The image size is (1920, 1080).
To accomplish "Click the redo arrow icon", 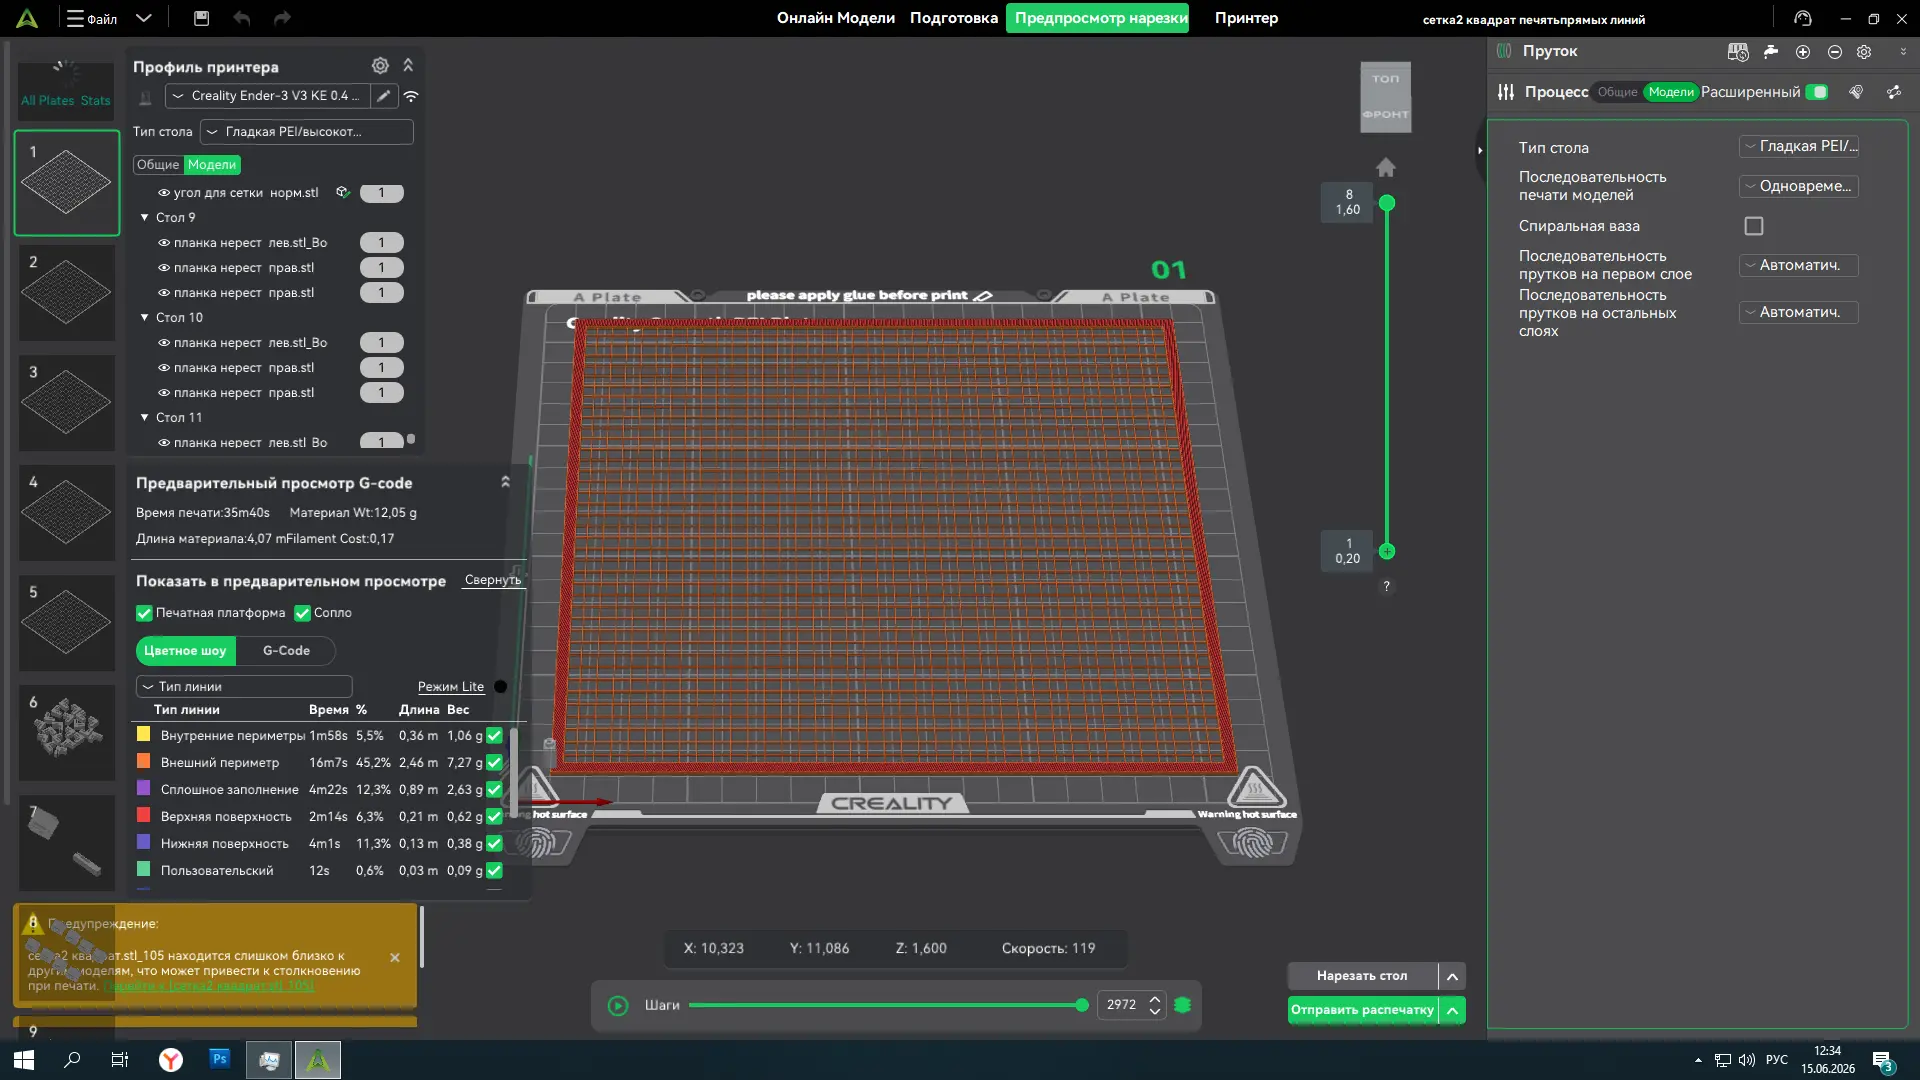I will (x=282, y=18).
